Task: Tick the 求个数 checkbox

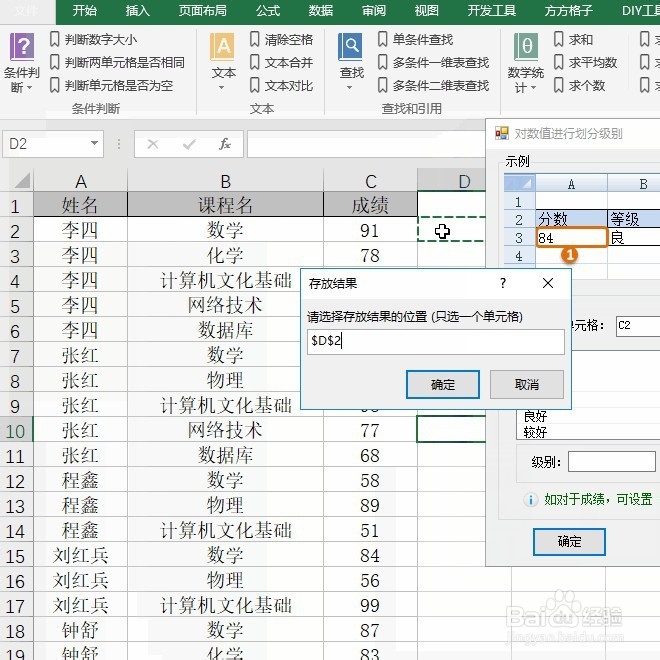Action: (x=558, y=85)
